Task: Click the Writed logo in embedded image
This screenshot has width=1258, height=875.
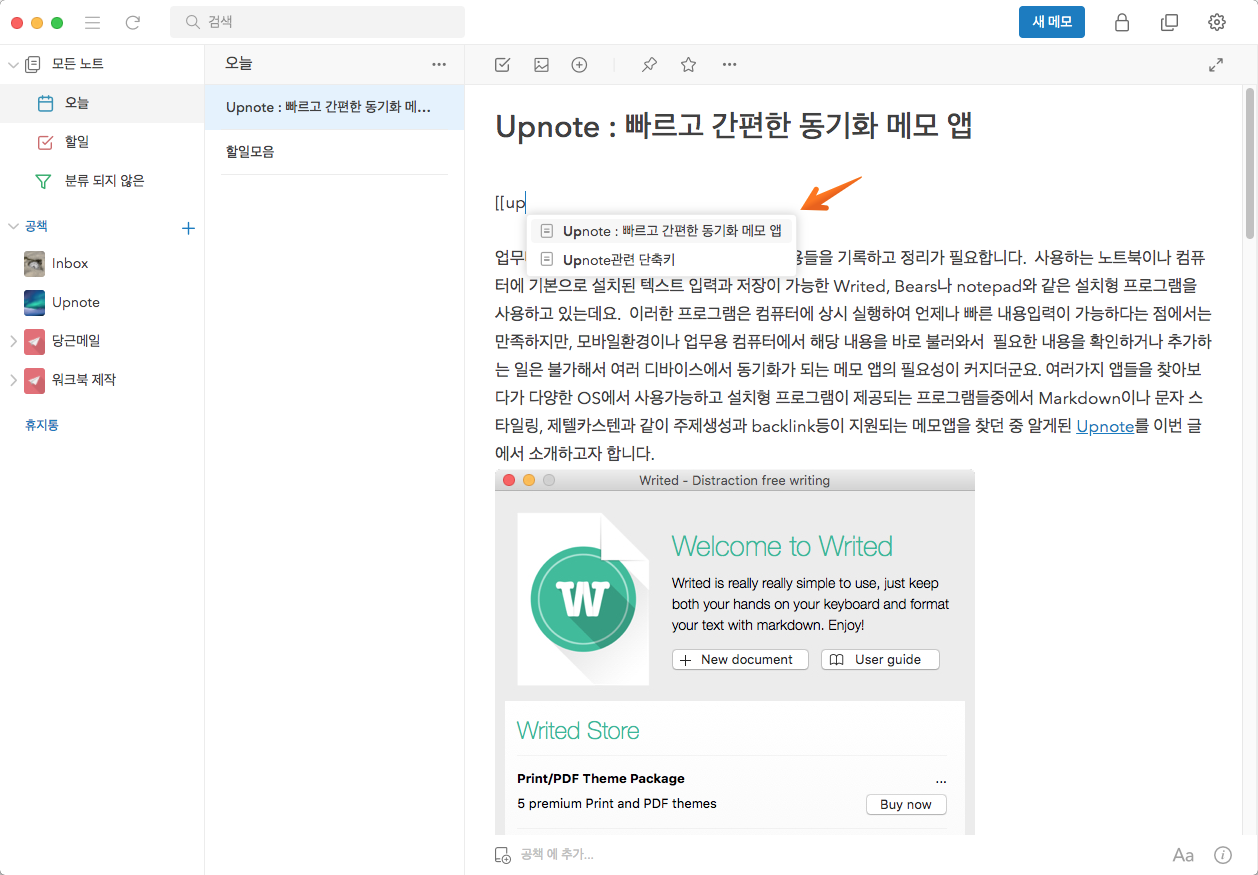Action: click(584, 599)
